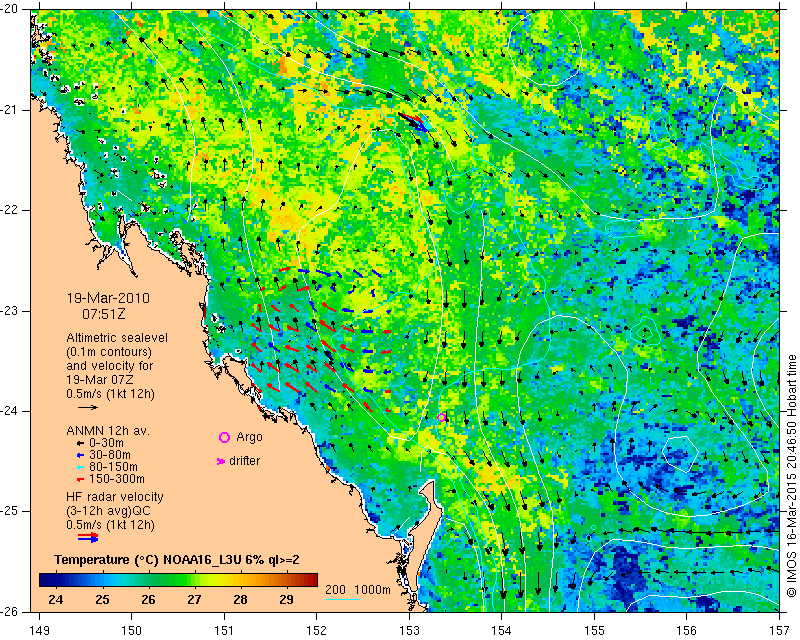
Task: Click the date text 19-Mar-2010
Action: (x=108, y=298)
